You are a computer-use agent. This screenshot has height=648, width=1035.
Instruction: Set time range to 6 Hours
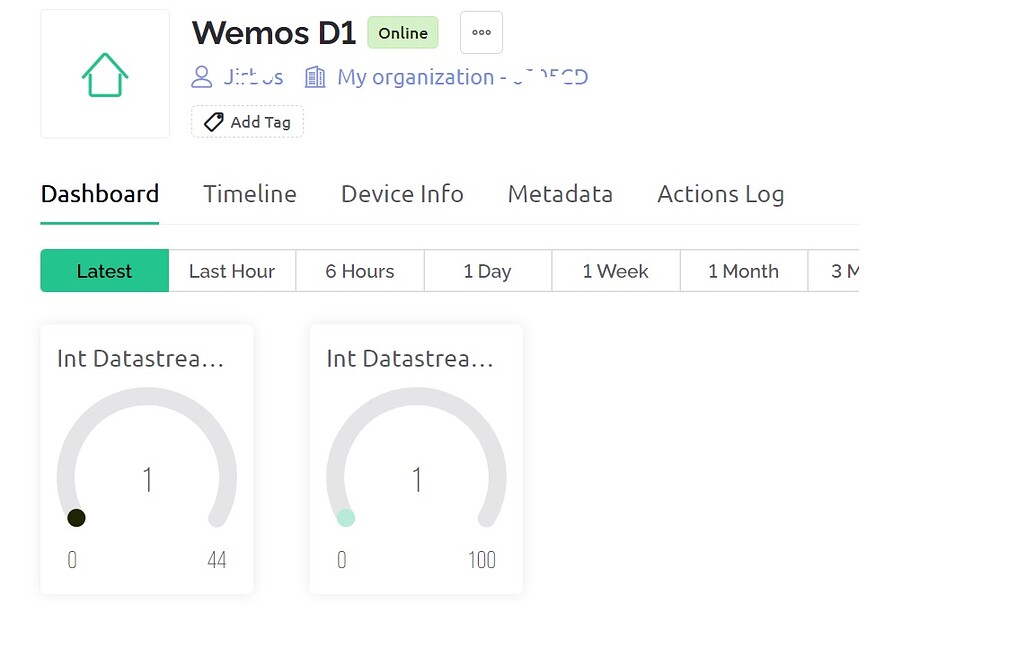(360, 271)
